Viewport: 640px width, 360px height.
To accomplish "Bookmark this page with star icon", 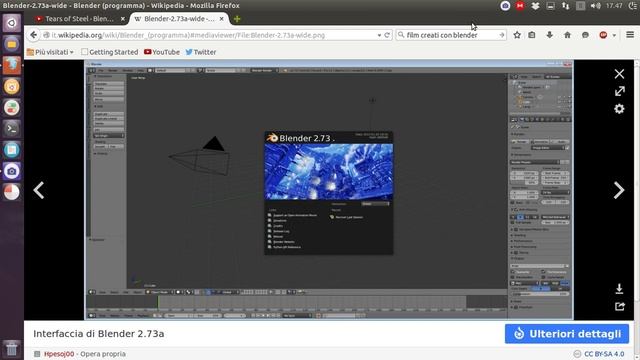I will point(517,35).
